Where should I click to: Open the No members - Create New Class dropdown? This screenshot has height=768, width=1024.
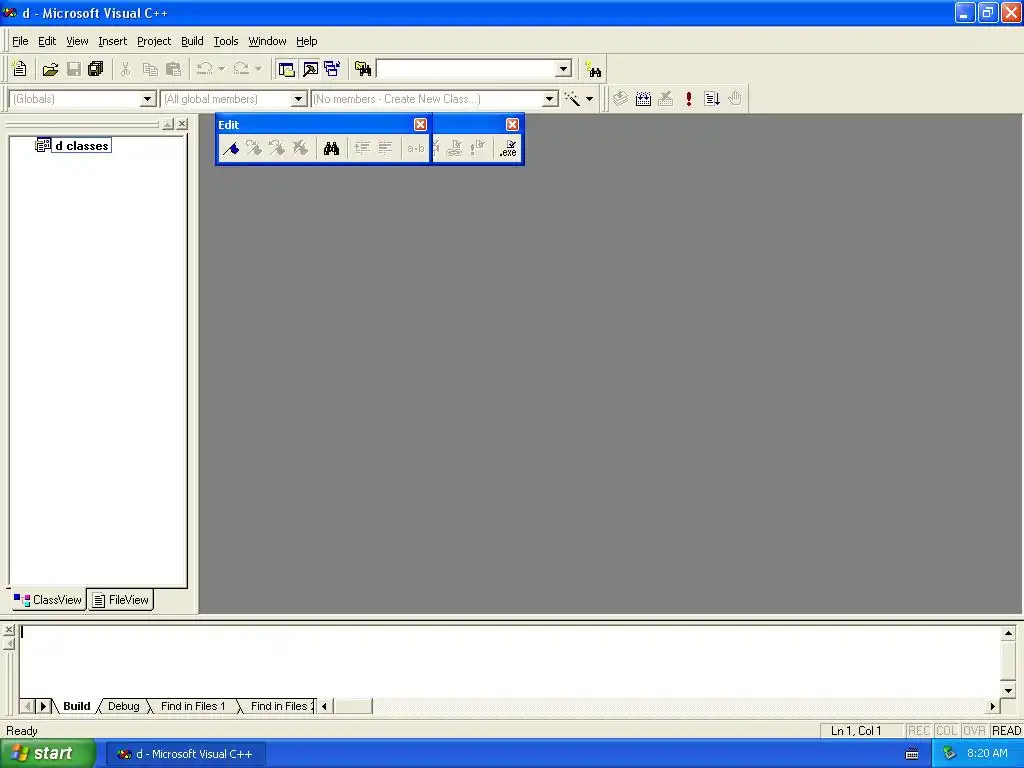(x=550, y=99)
